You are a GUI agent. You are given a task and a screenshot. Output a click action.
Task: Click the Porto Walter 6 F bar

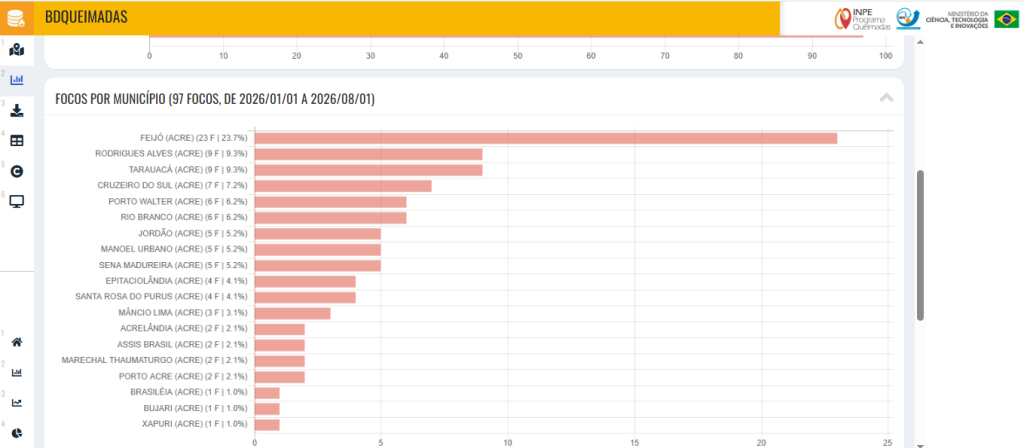coord(330,202)
